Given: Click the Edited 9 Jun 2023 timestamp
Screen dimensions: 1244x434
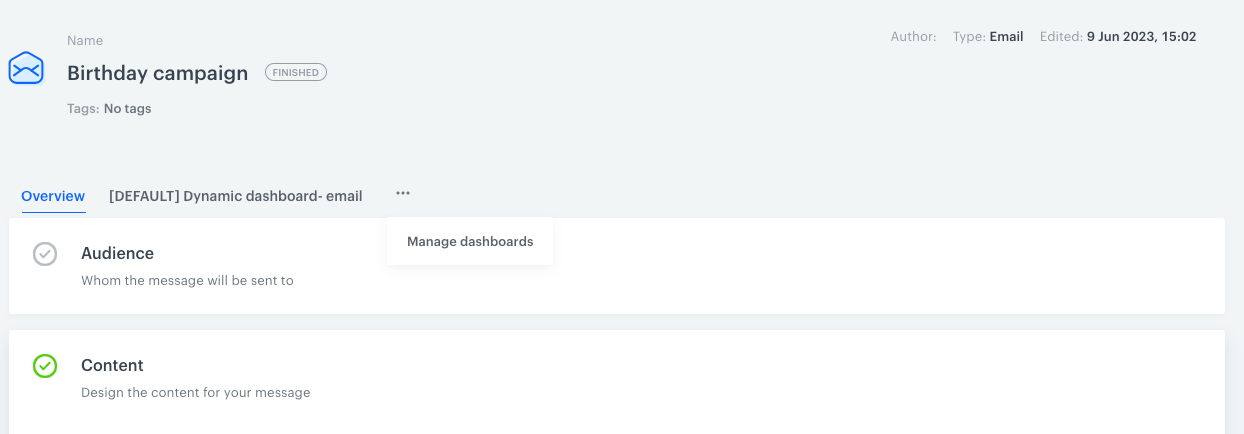Looking at the screenshot, I should tap(1118, 36).
